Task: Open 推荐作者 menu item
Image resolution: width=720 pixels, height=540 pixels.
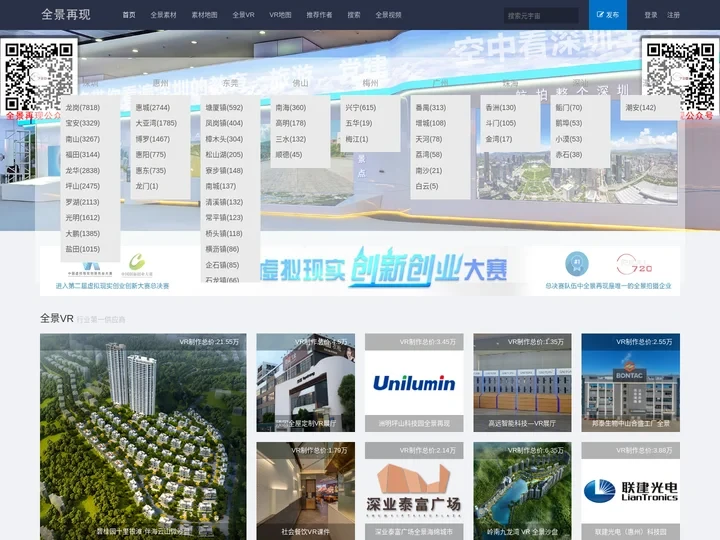Action: pyautogui.click(x=319, y=15)
